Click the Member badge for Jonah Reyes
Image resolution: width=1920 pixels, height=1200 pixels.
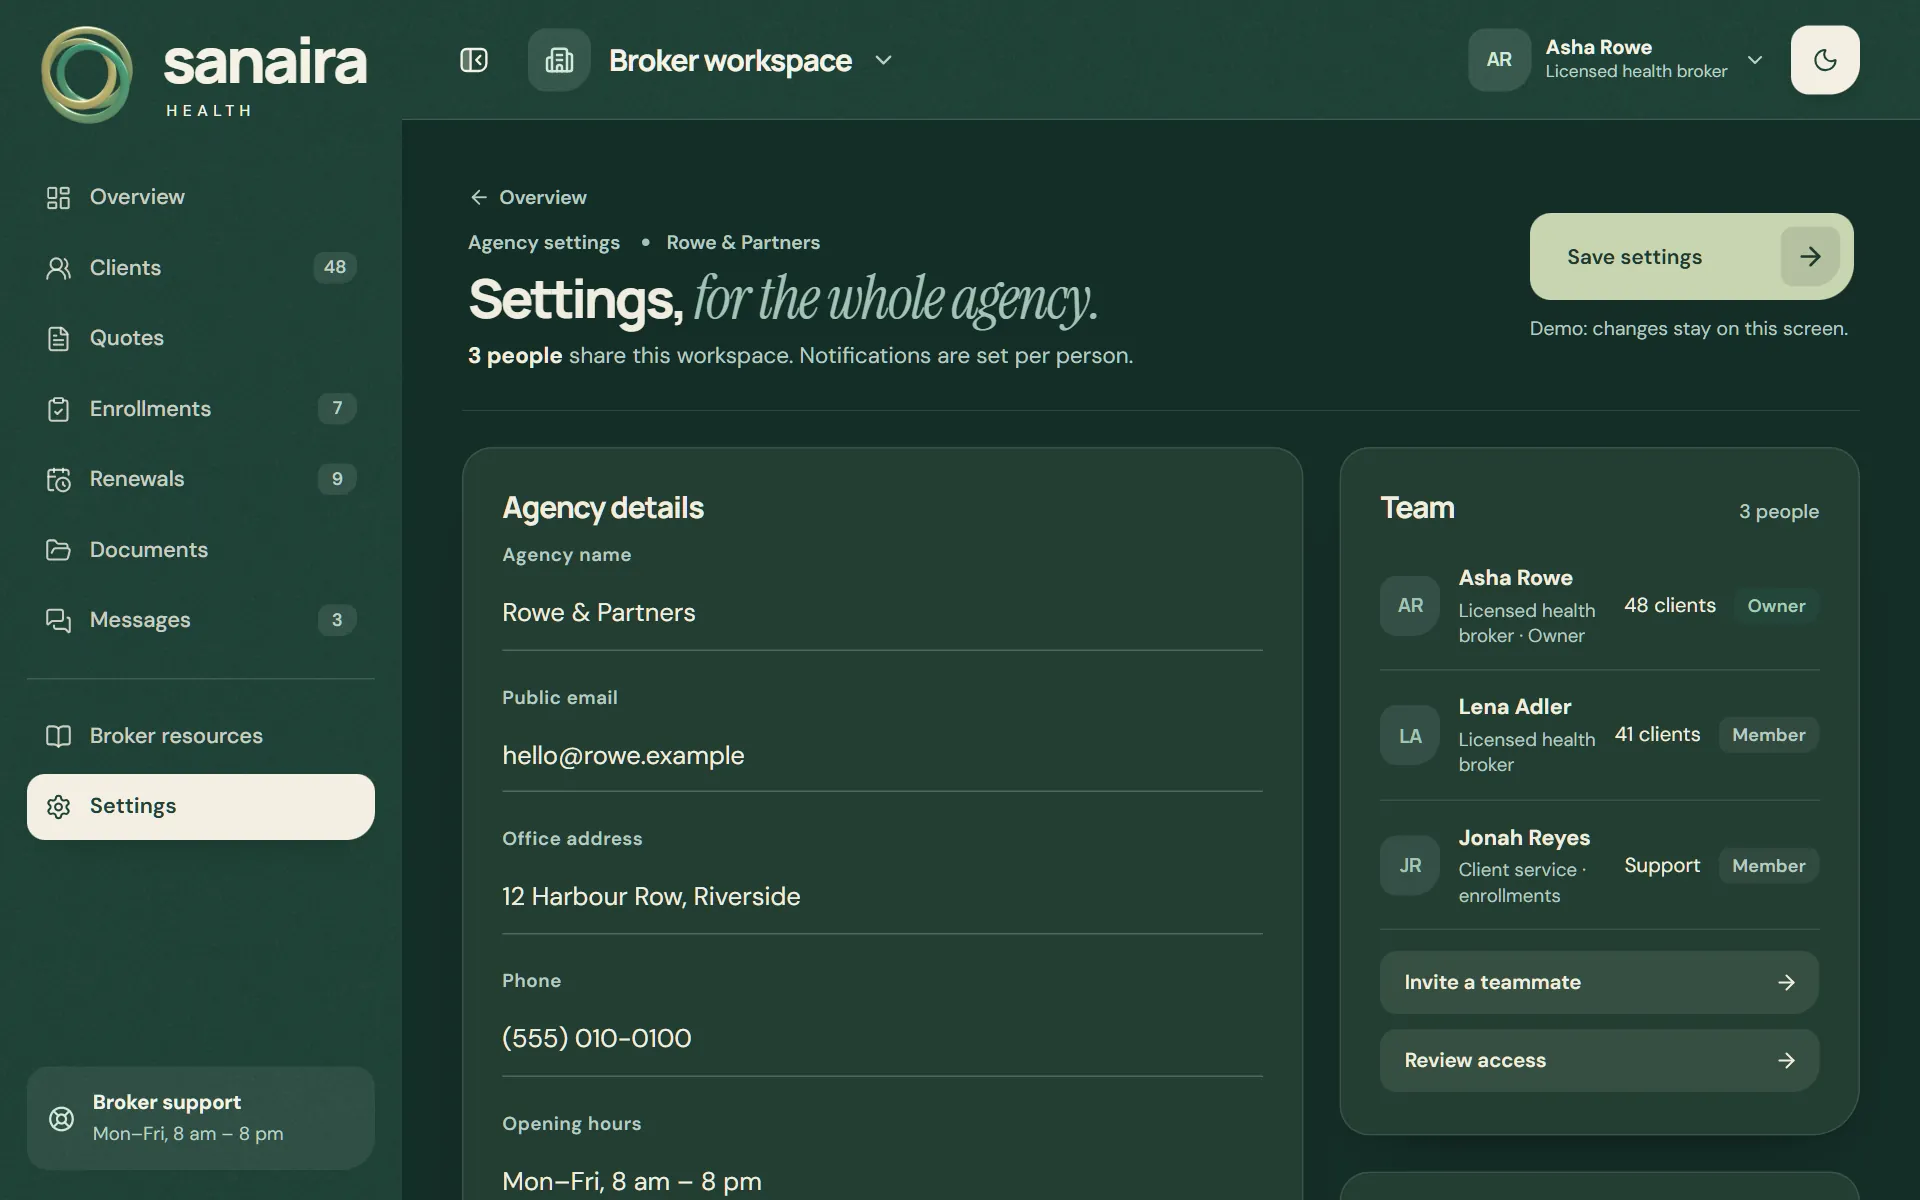1768,866
